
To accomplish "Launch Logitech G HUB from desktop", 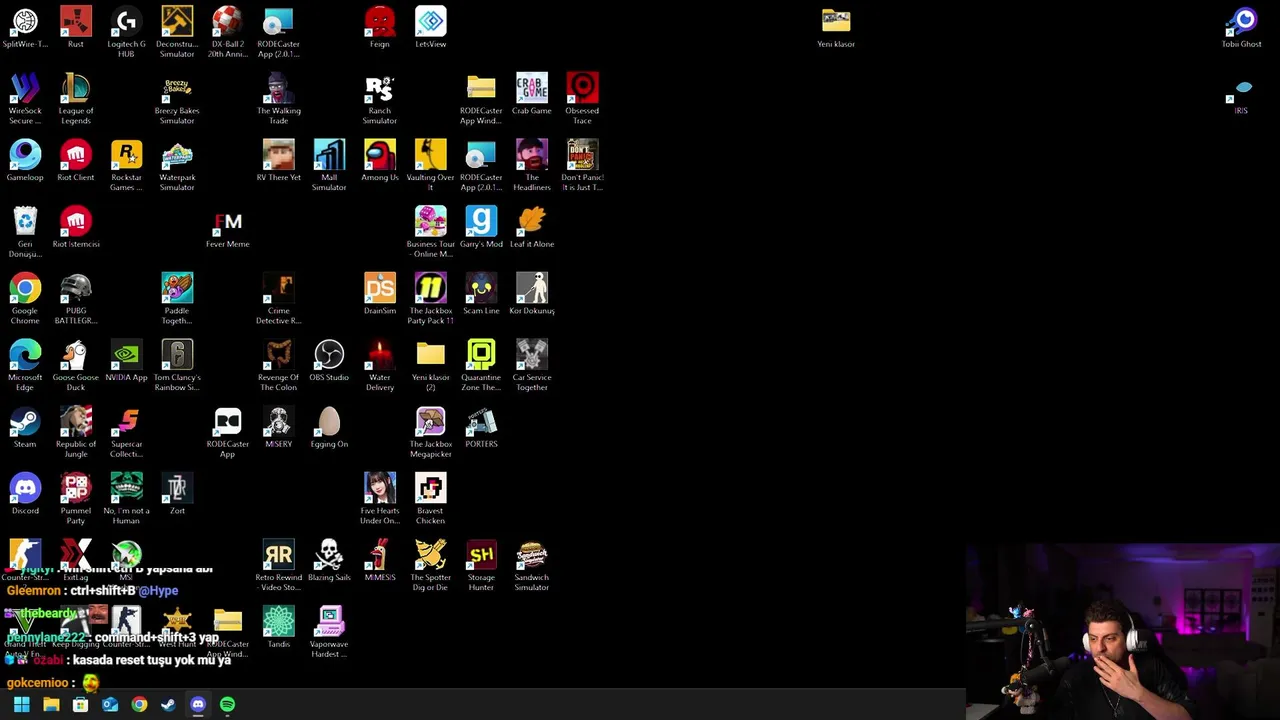I will click(126, 32).
